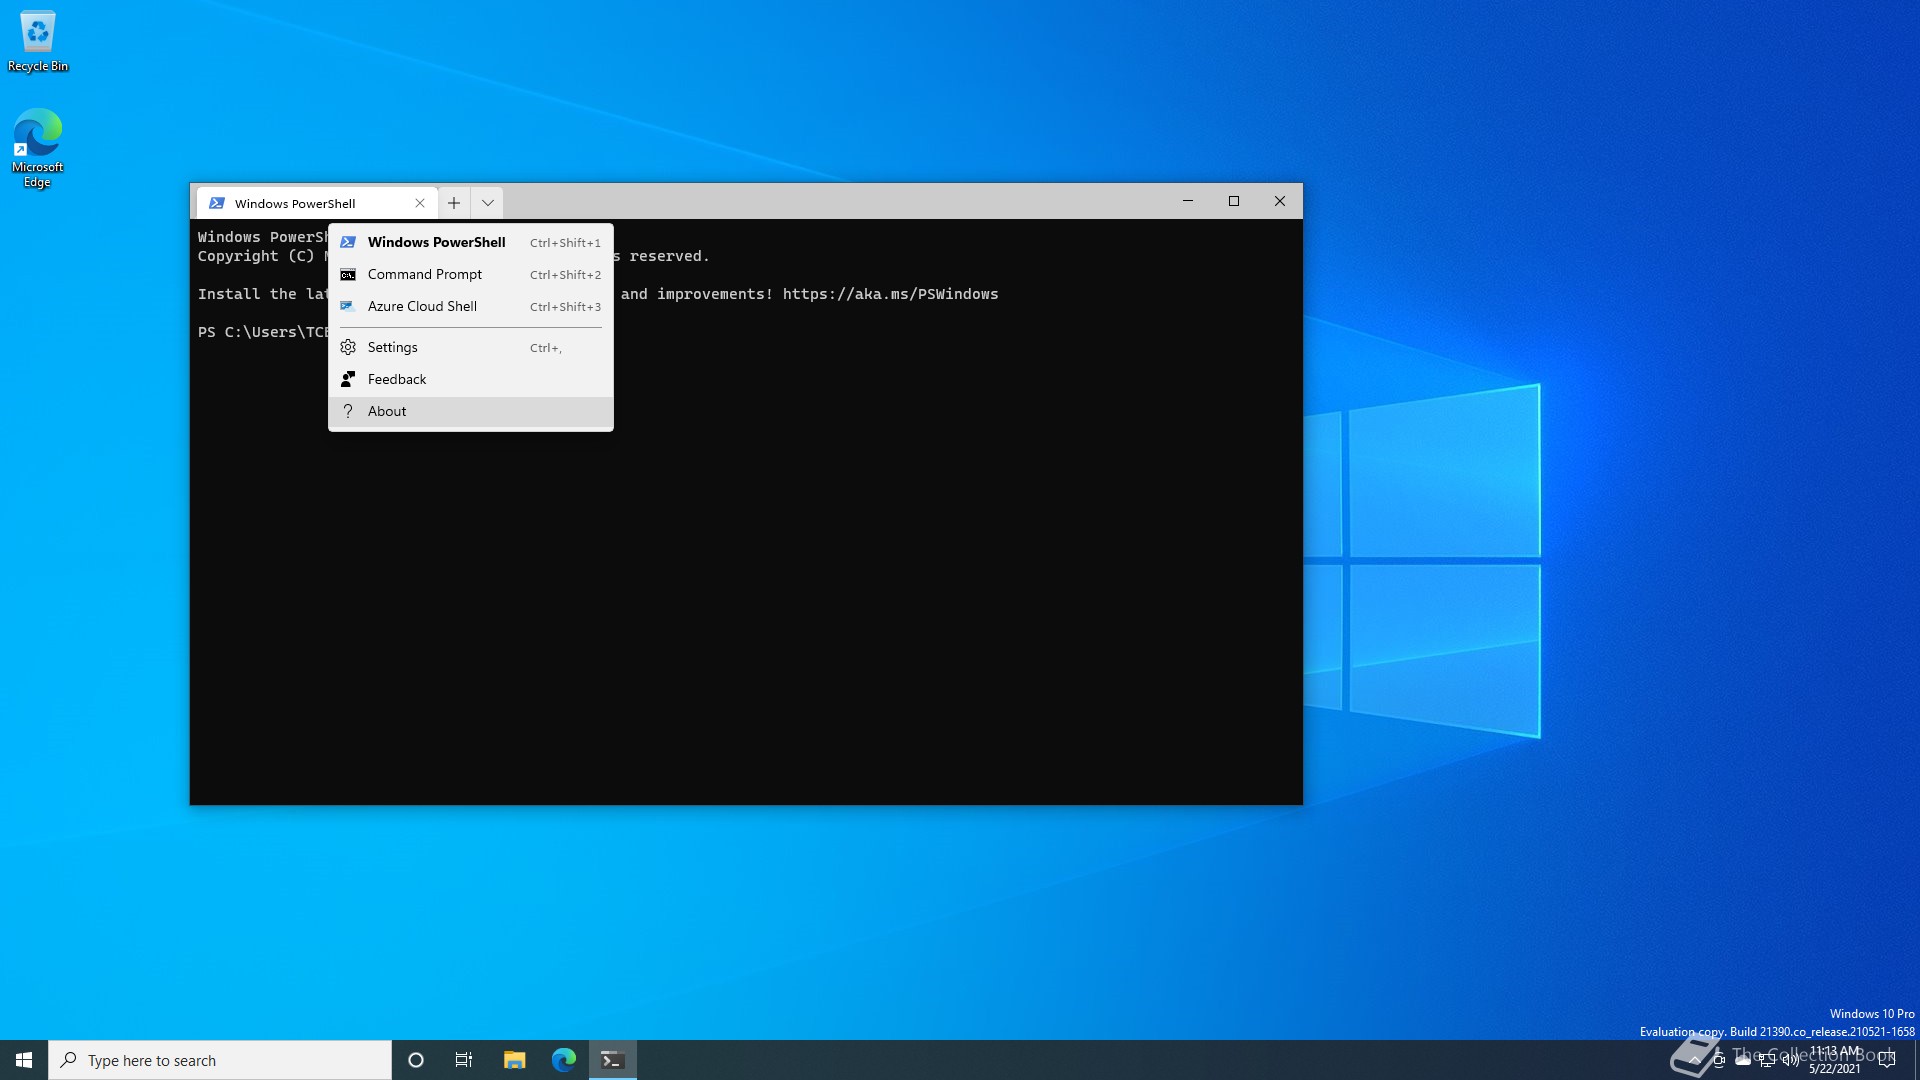Launch Azure Cloud Shell from the menu

pos(470,306)
